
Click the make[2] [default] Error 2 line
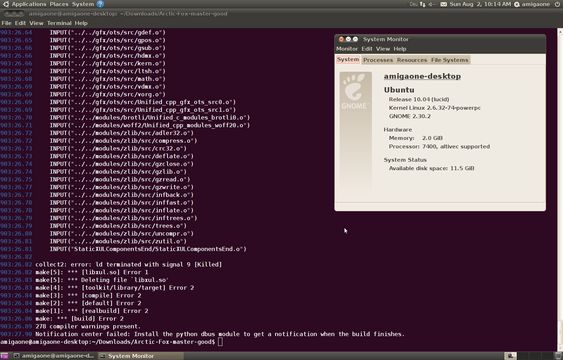point(88,303)
